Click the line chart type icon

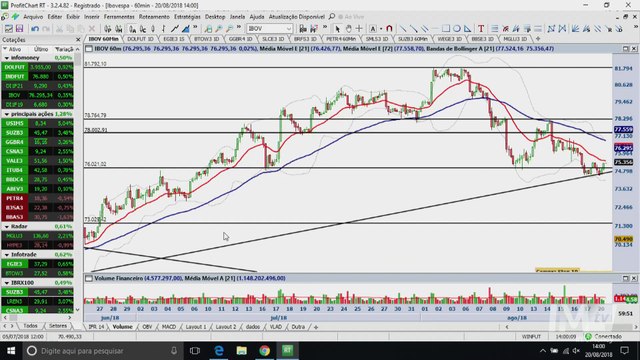pos(175,29)
